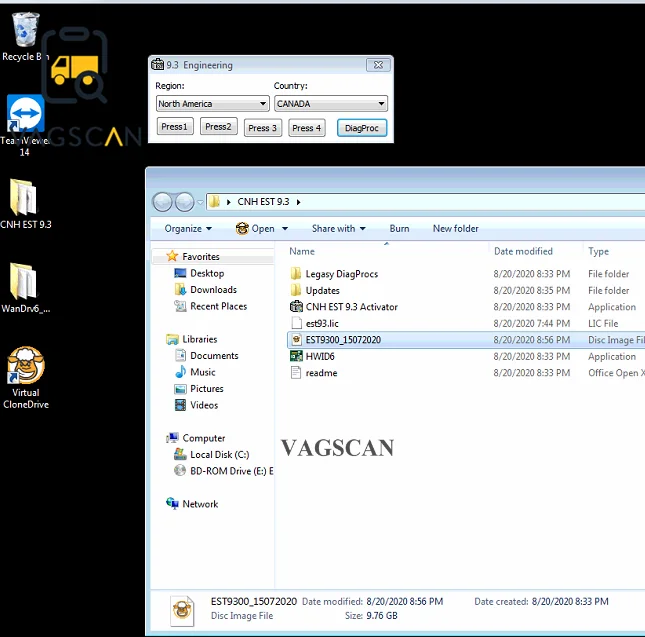The height and width of the screenshot is (637, 645).
Task: Select the Legasy DiagProcs folder icon
Action: click(x=296, y=273)
